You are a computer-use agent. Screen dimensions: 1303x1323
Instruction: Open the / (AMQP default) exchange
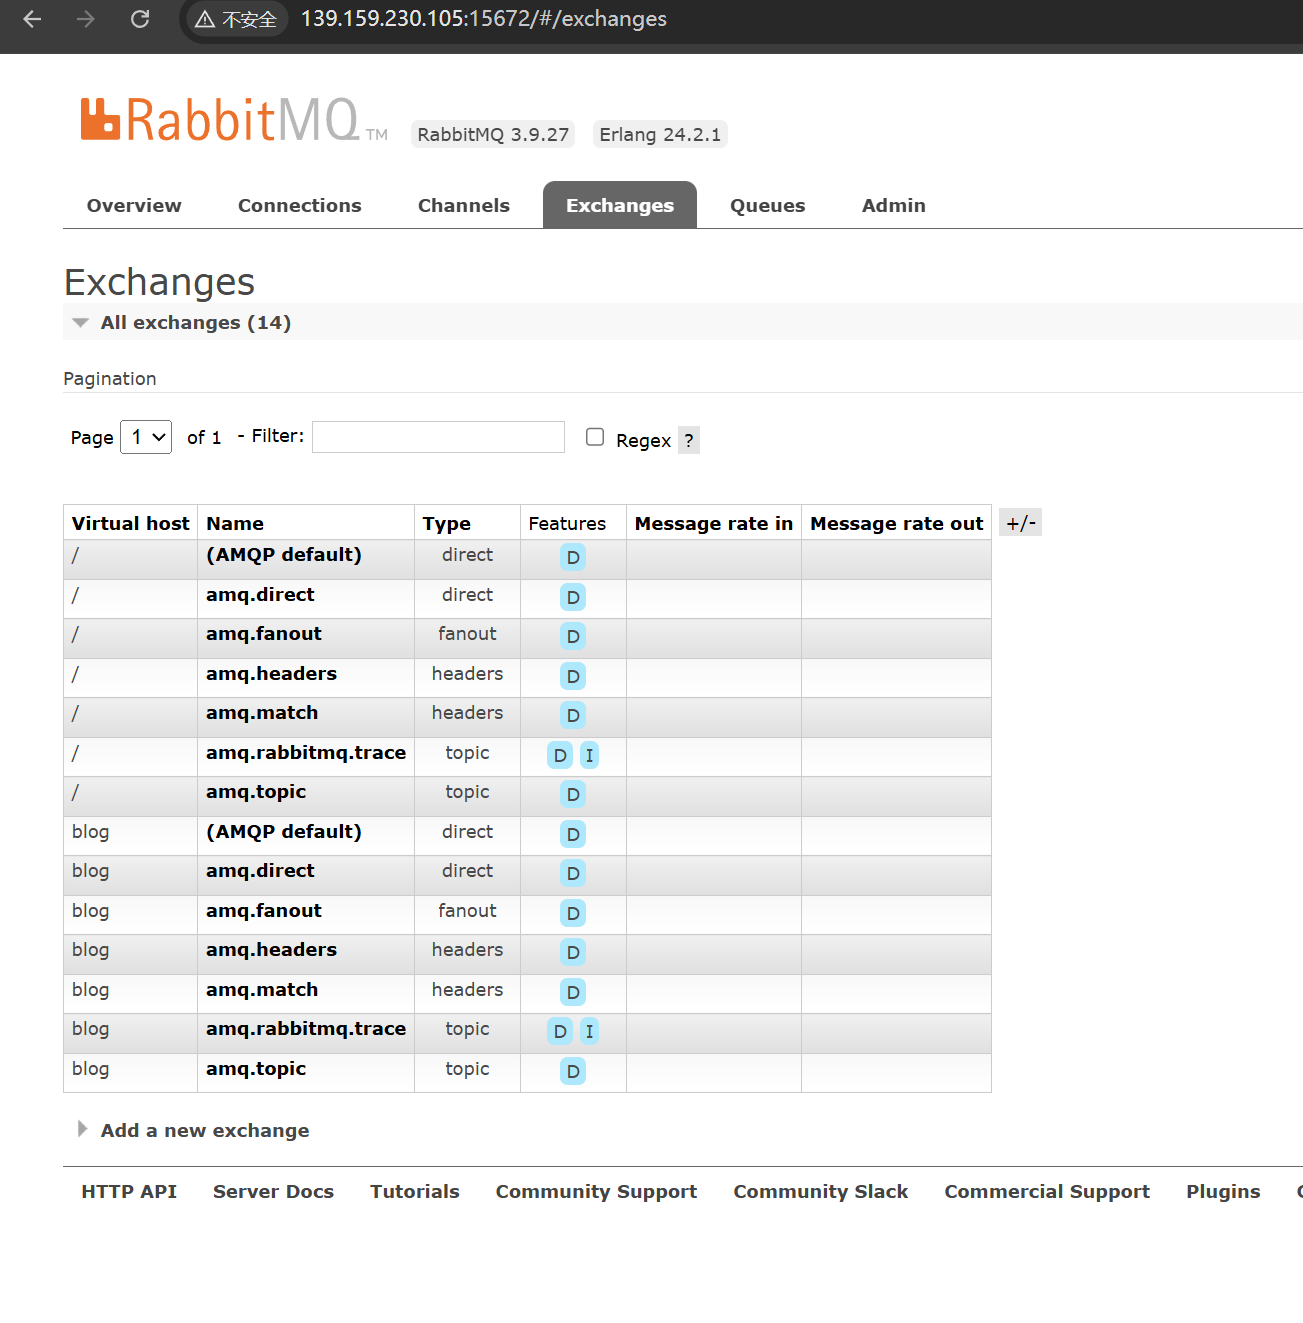(x=284, y=555)
